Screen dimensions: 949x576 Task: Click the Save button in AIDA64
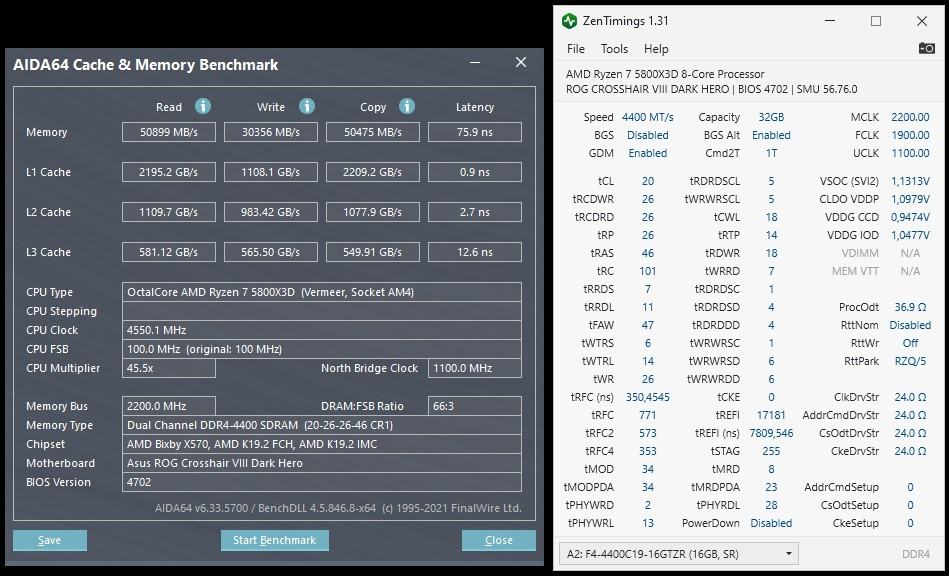coord(50,540)
